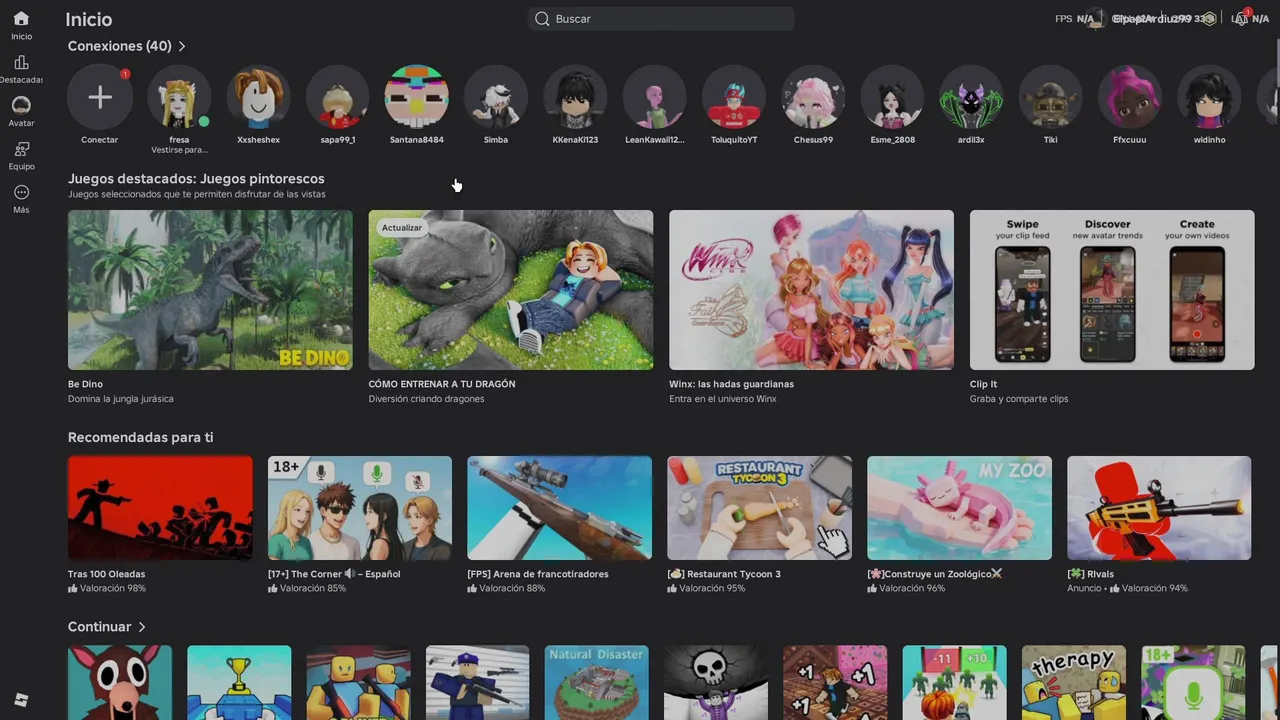Open Xxsheshex's friend avatar
1280x720 pixels.
point(258,97)
